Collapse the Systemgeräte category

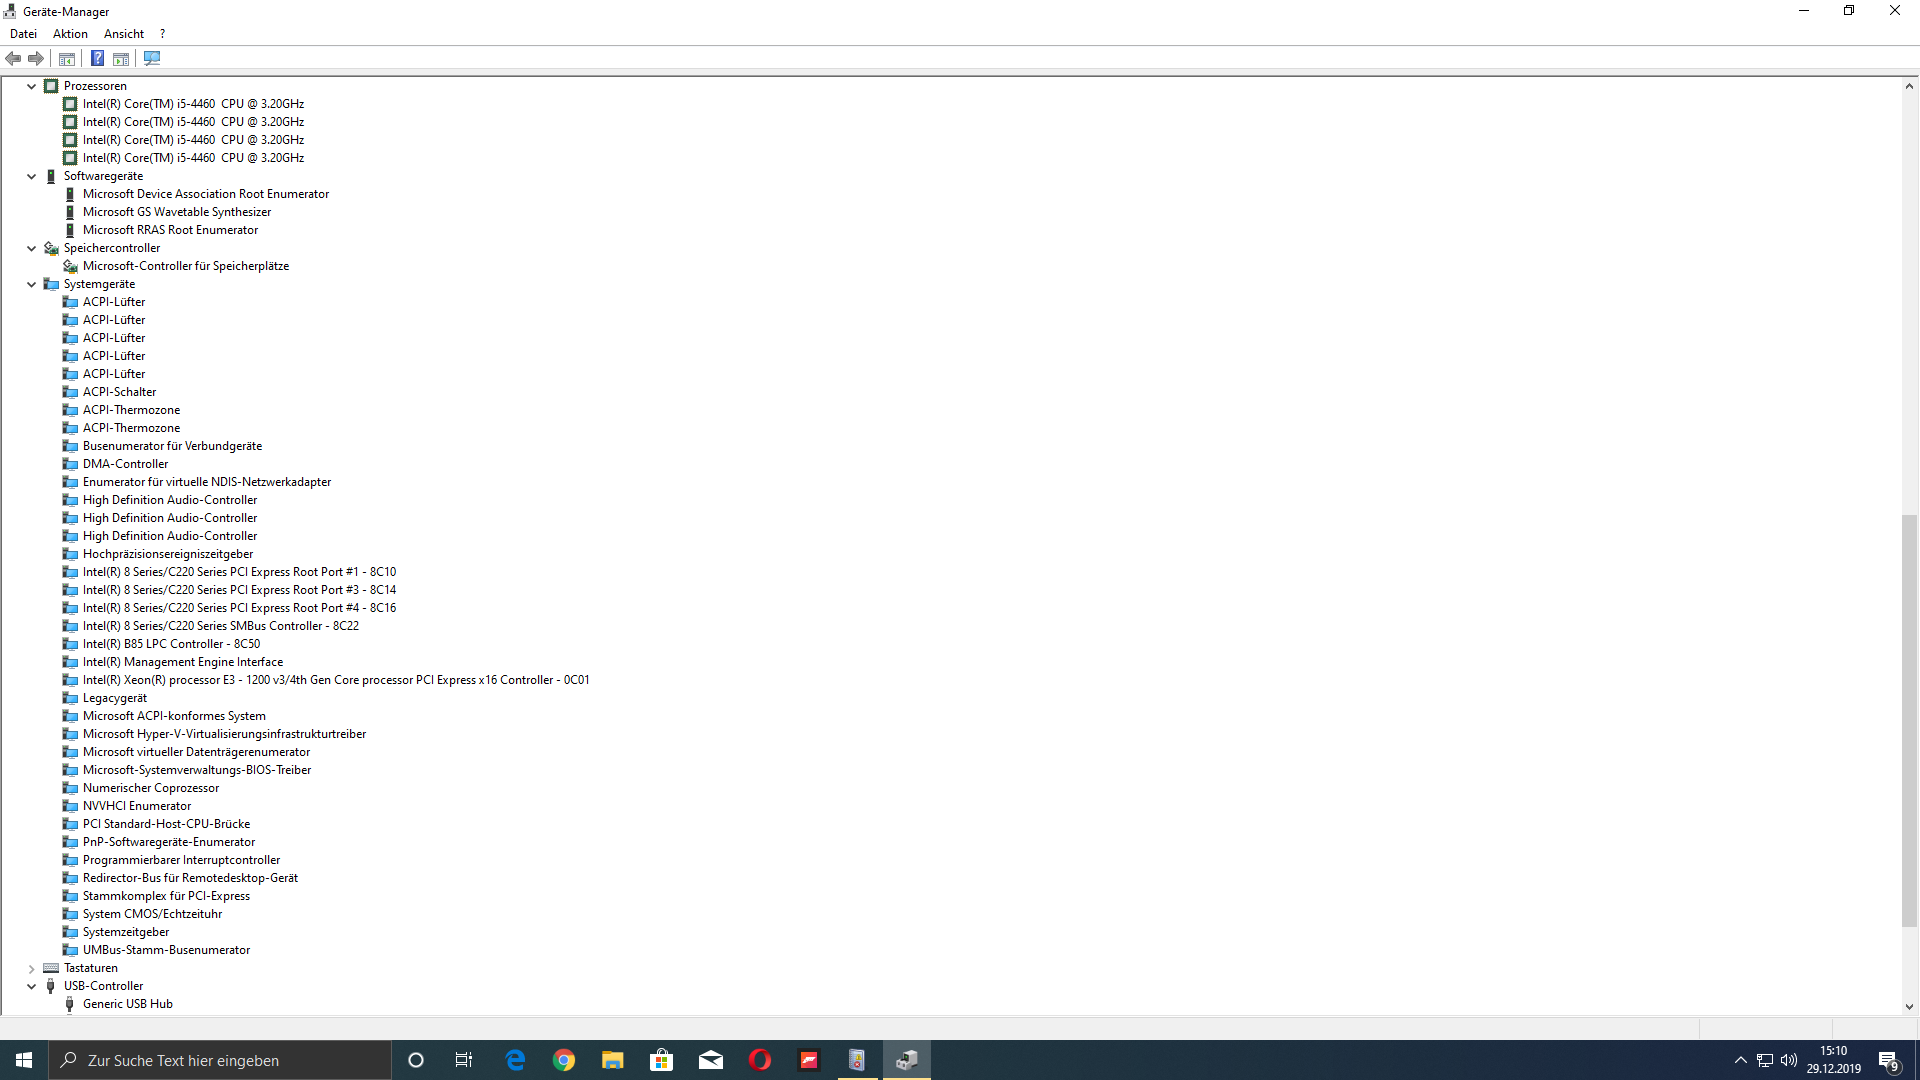pyautogui.click(x=32, y=285)
